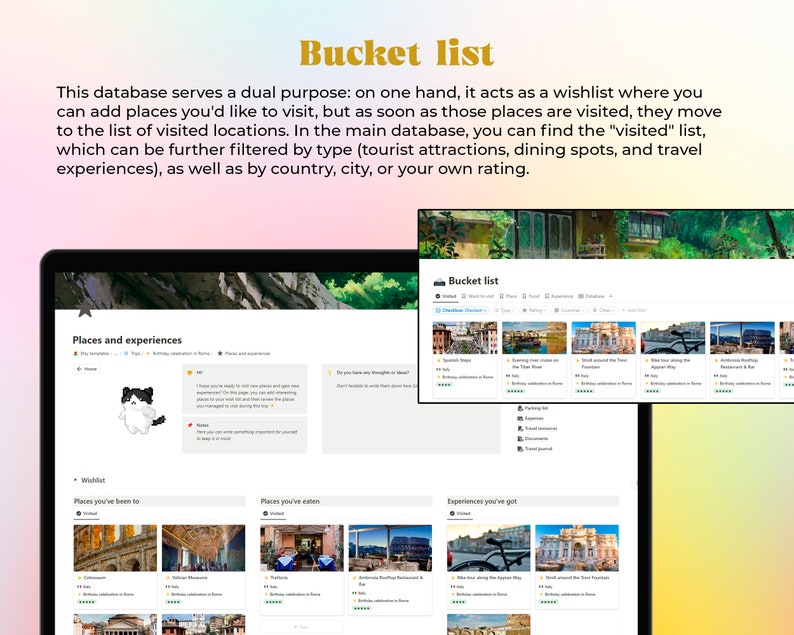Click the Travel journal link text
794x635 pixels.
(538, 449)
